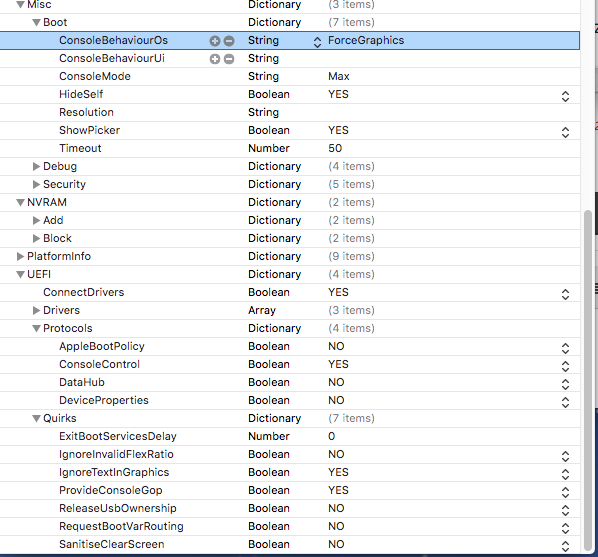Screen dimensions: 598x557
Task: Edit the ForceGraphics value
Action: [366, 40]
